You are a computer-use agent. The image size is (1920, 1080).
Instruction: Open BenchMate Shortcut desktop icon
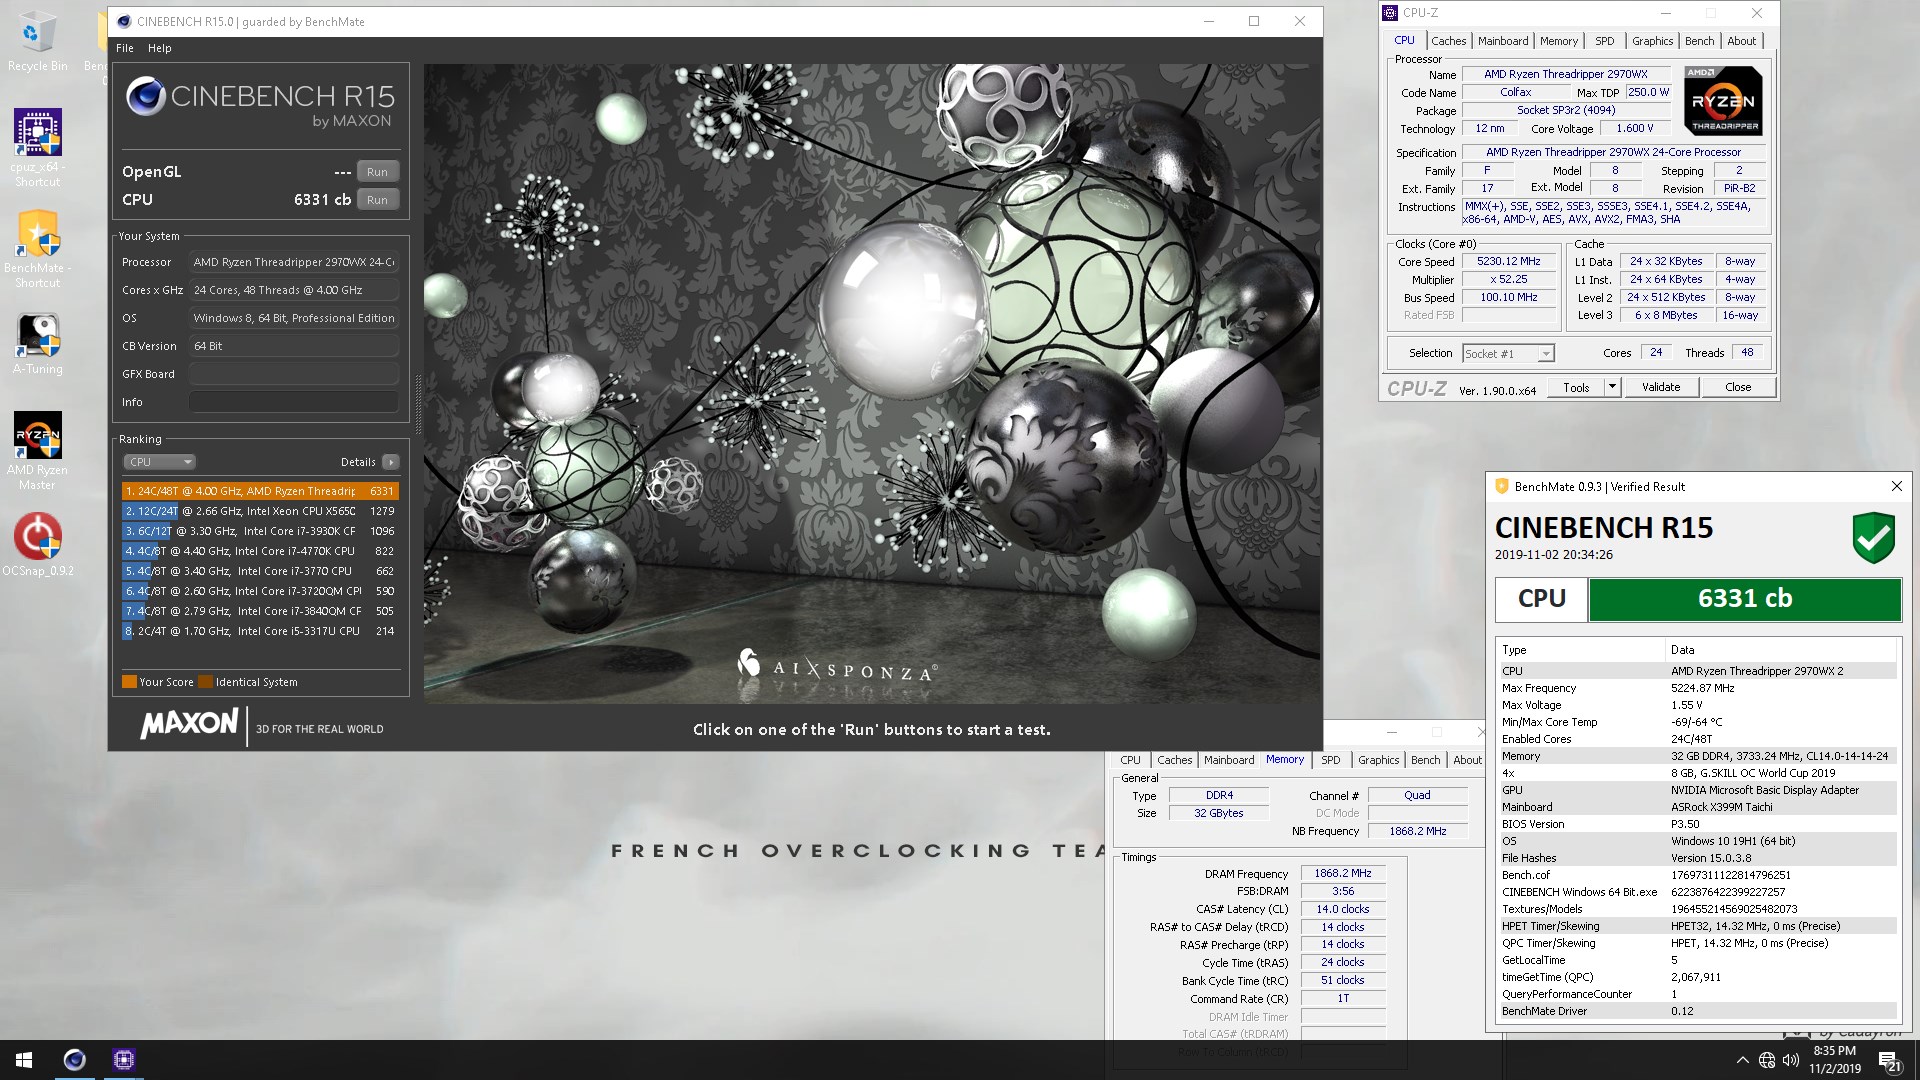37,249
